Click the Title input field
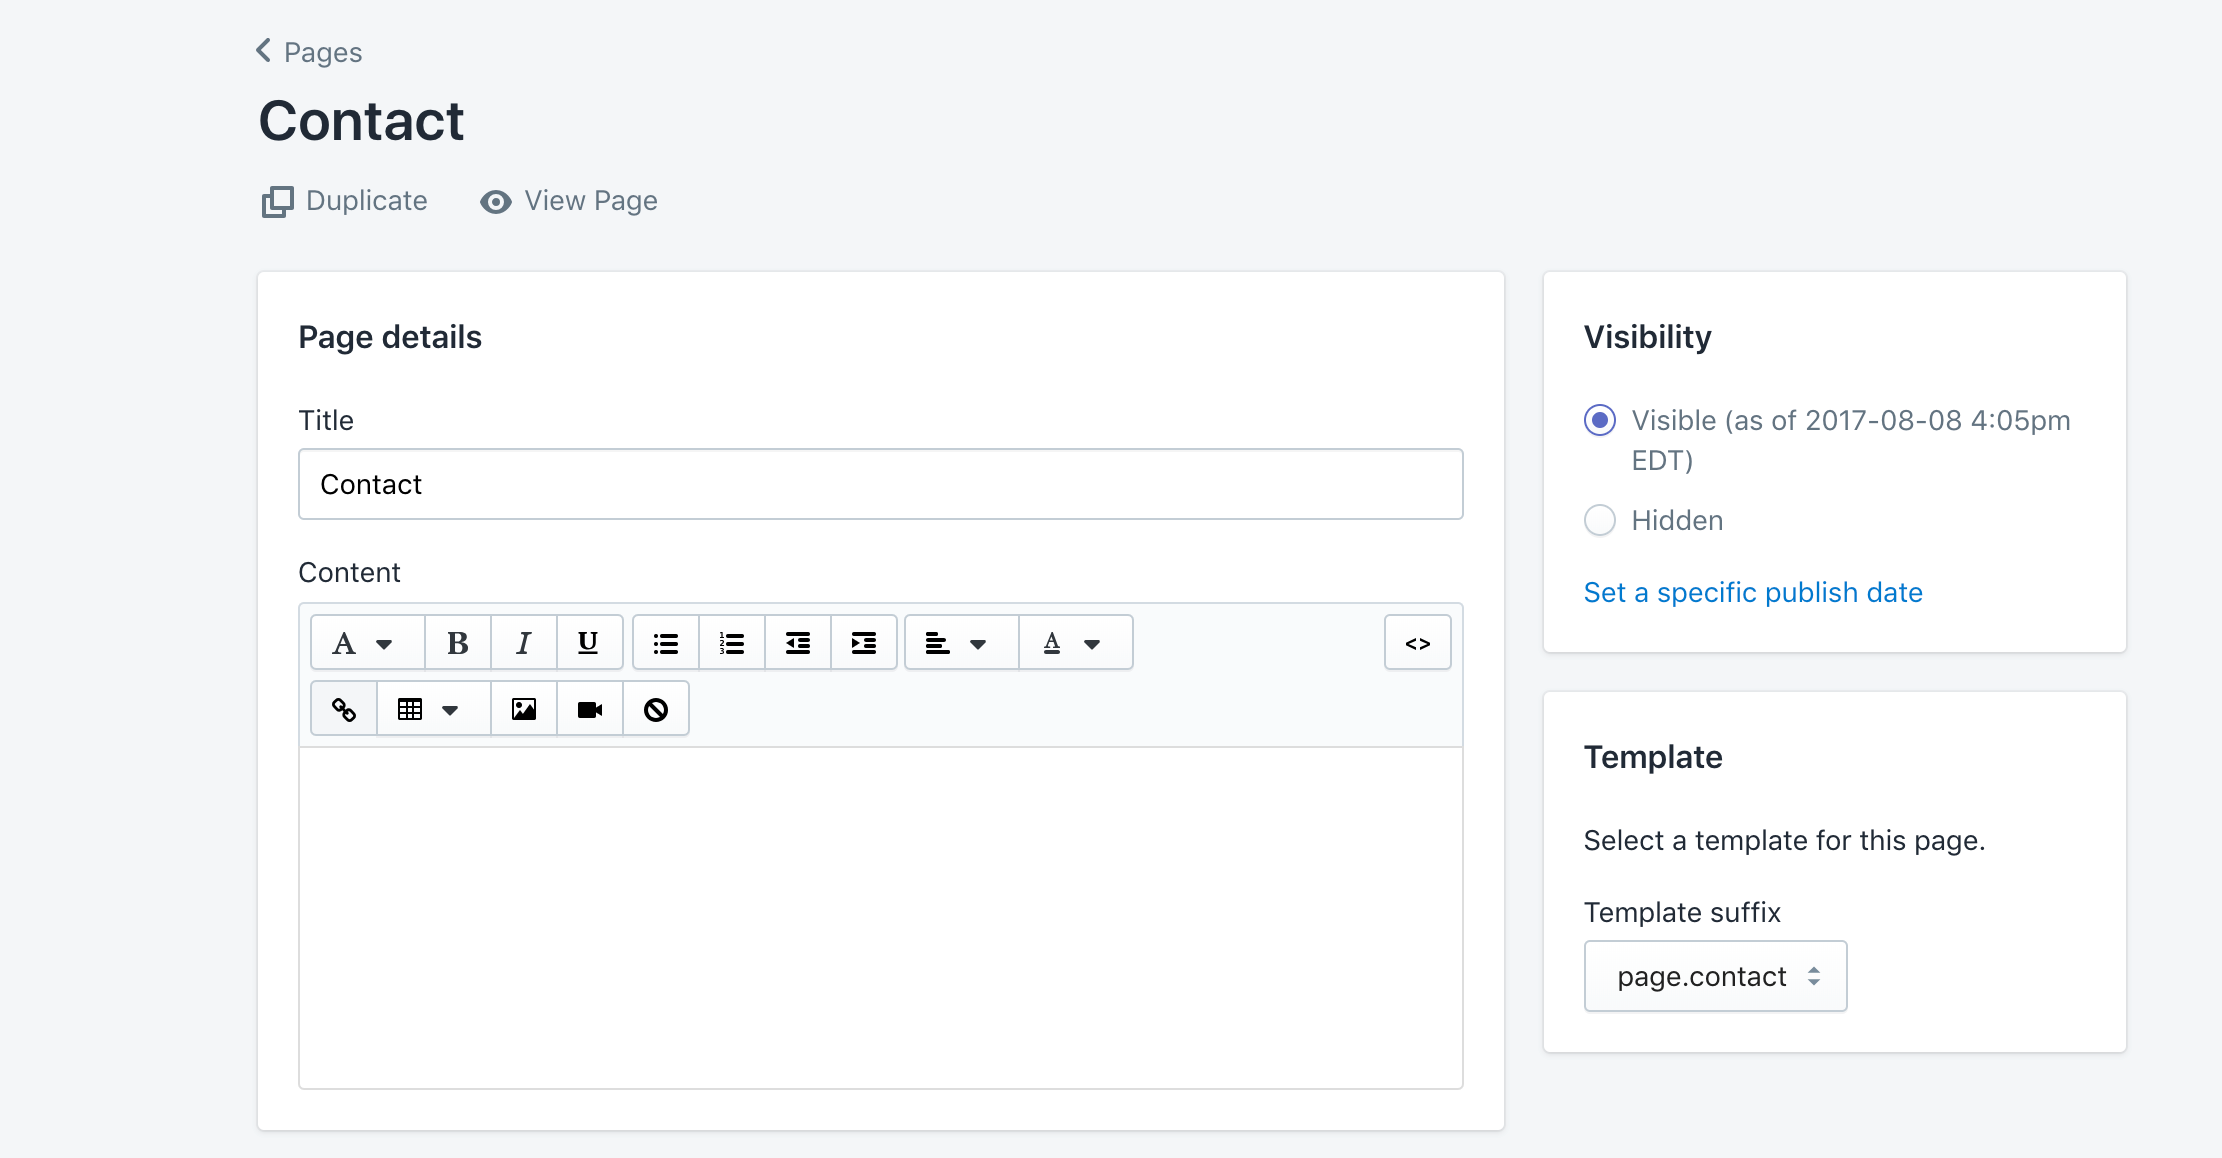2222x1158 pixels. (x=880, y=484)
